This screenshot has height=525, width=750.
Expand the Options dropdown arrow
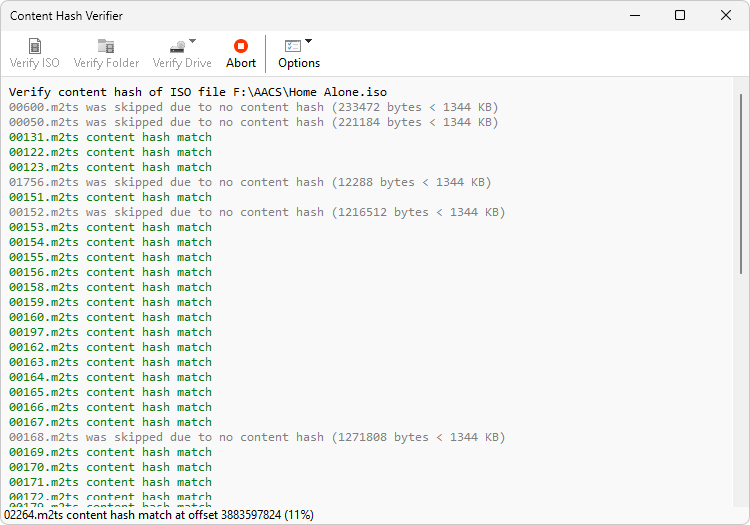click(309, 42)
